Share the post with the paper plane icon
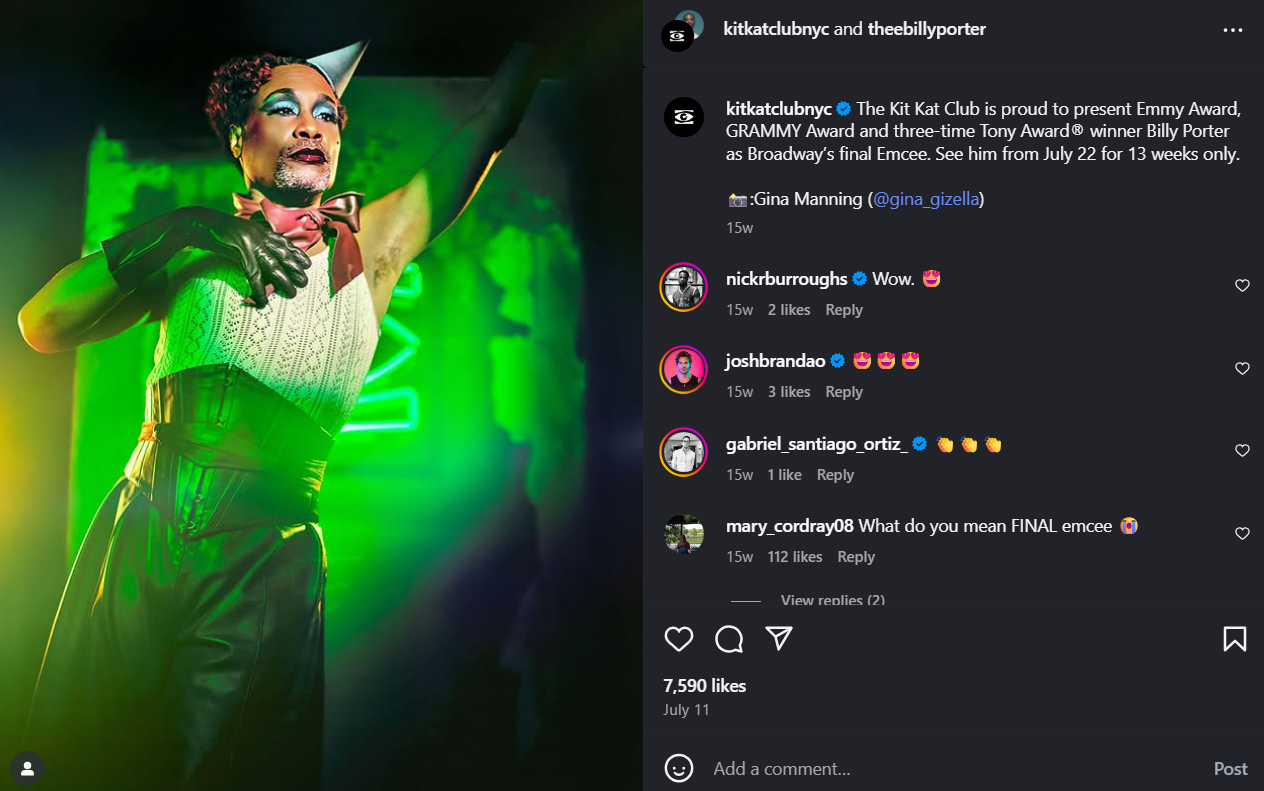The image size is (1264, 791). 779,639
